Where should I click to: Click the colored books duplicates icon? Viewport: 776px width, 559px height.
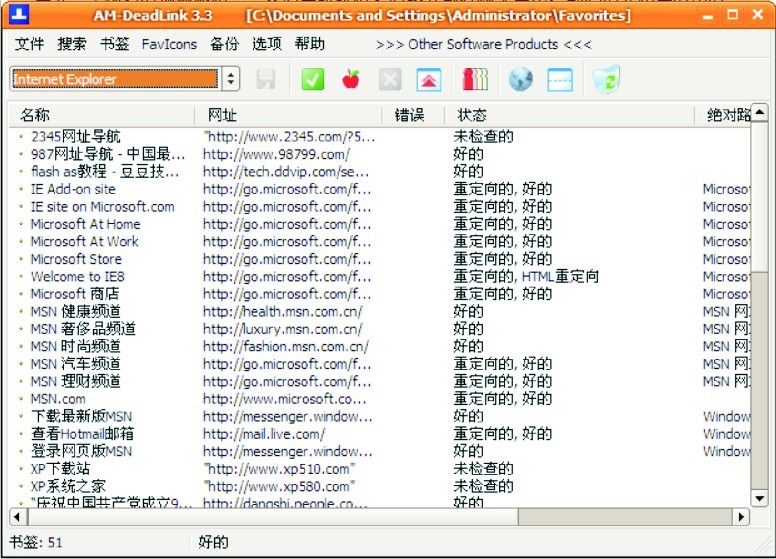(x=475, y=79)
